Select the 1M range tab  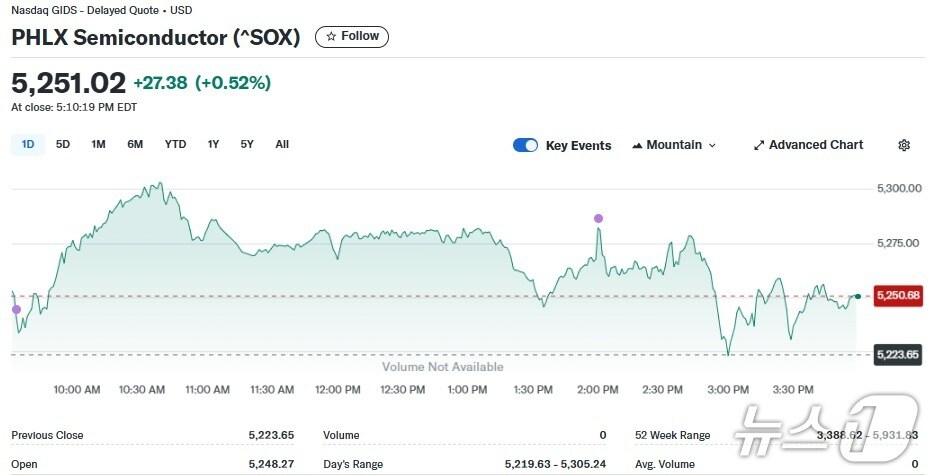coord(98,144)
